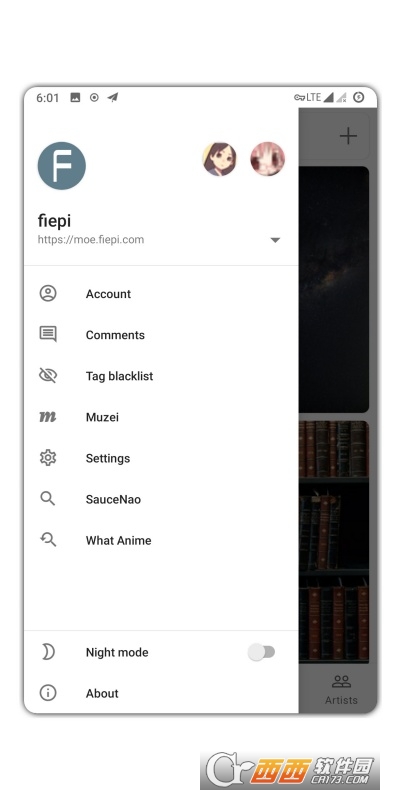Viewport: 400px width, 800px height.
Task: Switch to the pink avatar account
Action: click(x=267, y=159)
